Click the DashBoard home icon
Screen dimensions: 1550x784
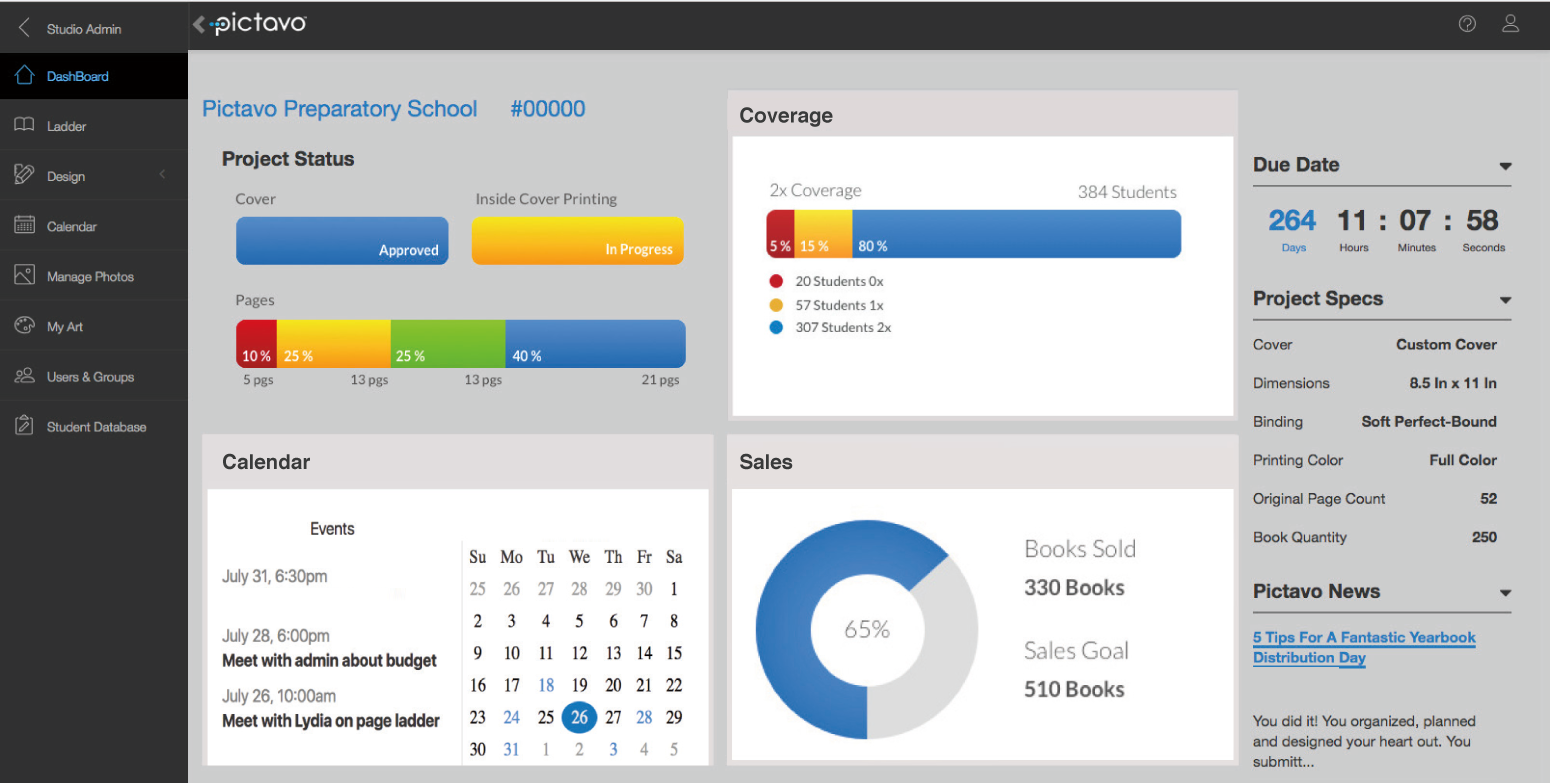pos(25,76)
